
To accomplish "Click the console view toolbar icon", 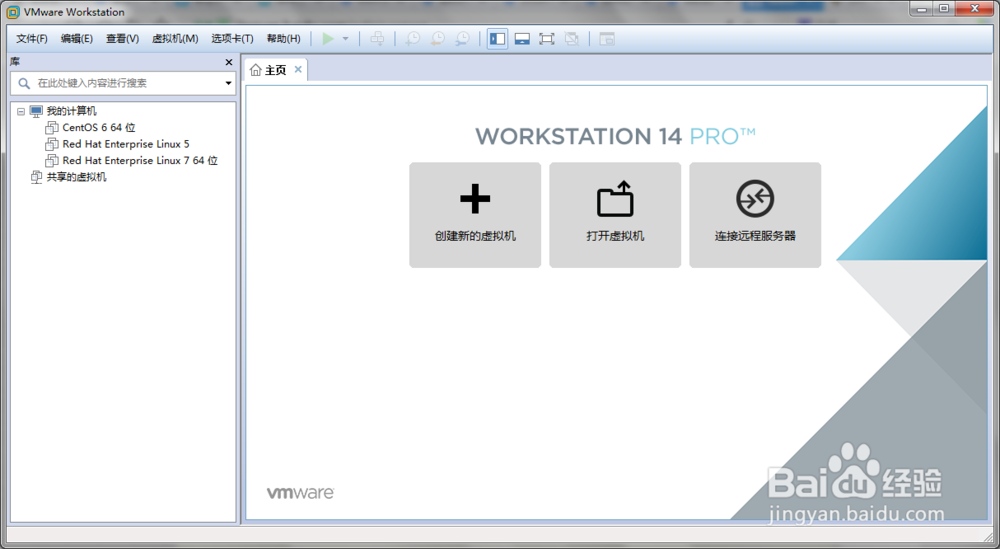I will pyautogui.click(x=607, y=39).
